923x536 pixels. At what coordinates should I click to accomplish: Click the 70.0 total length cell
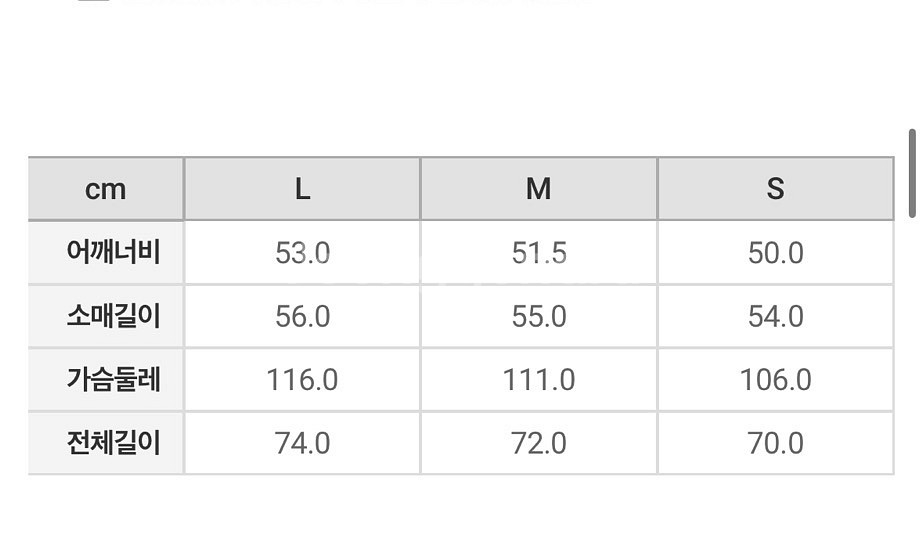click(775, 443)
